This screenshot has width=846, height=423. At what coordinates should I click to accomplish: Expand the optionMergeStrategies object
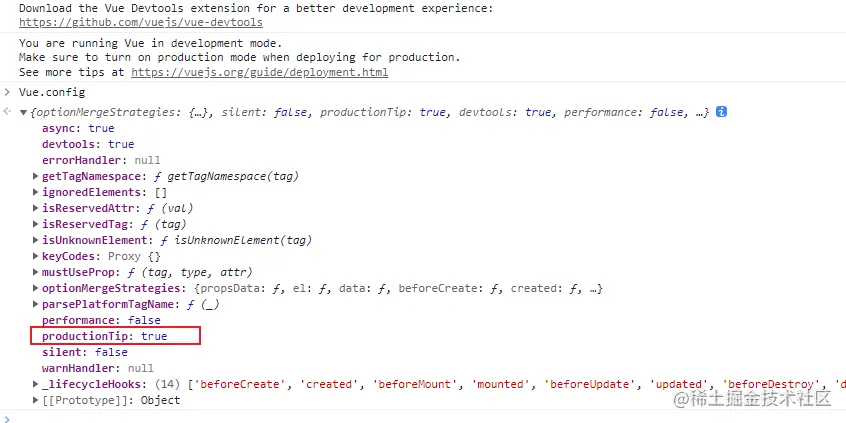pyautogui.click(x=36, y=288)
